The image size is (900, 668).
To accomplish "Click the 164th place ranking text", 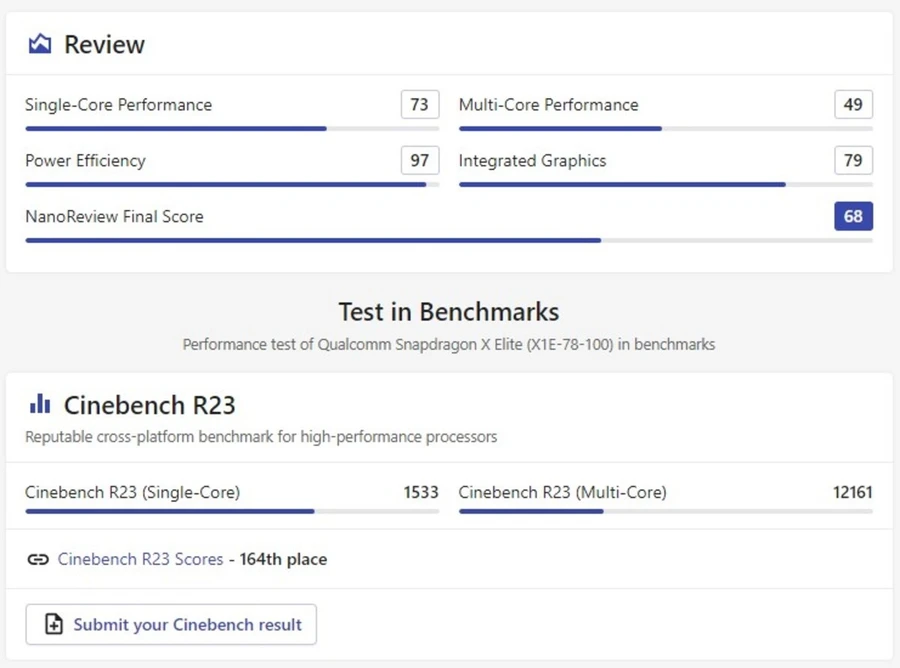I will click(284, 559).
